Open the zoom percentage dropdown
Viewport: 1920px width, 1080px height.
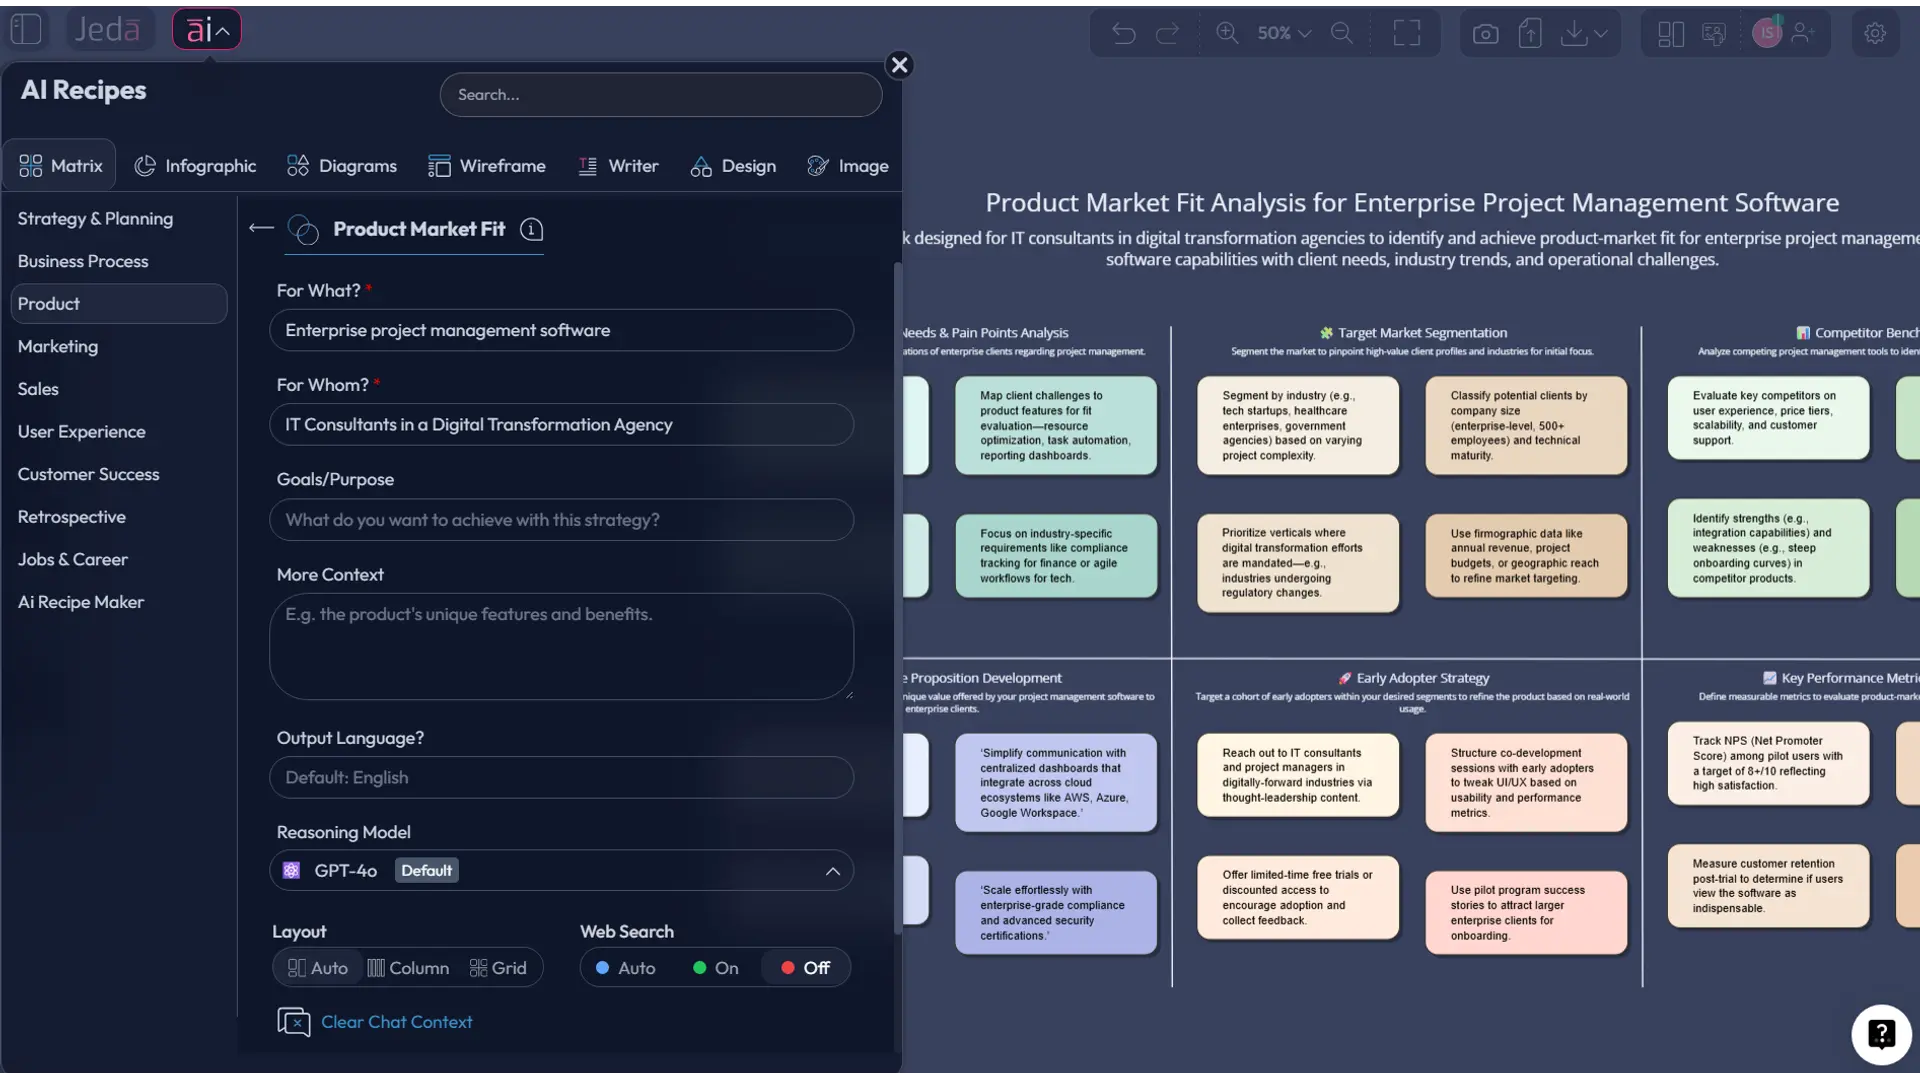(x=1283, y=32)
